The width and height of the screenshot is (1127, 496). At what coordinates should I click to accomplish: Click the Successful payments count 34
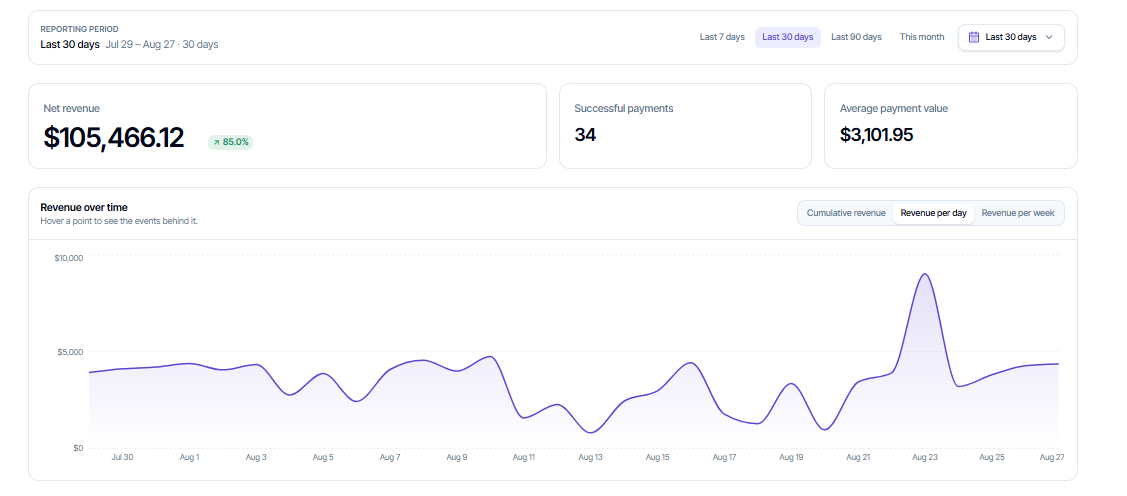pos(585,134)
